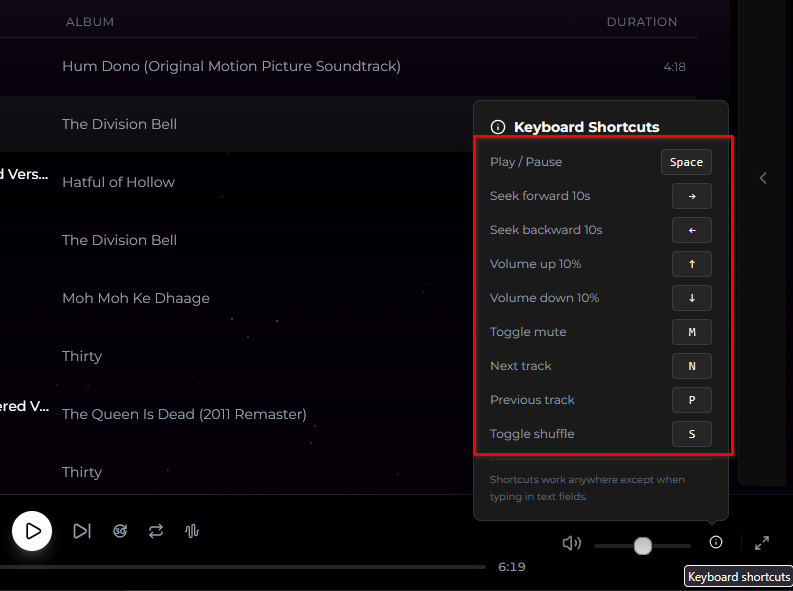
Task: Click the Toggle shuffle label
Action: [532, 434]
